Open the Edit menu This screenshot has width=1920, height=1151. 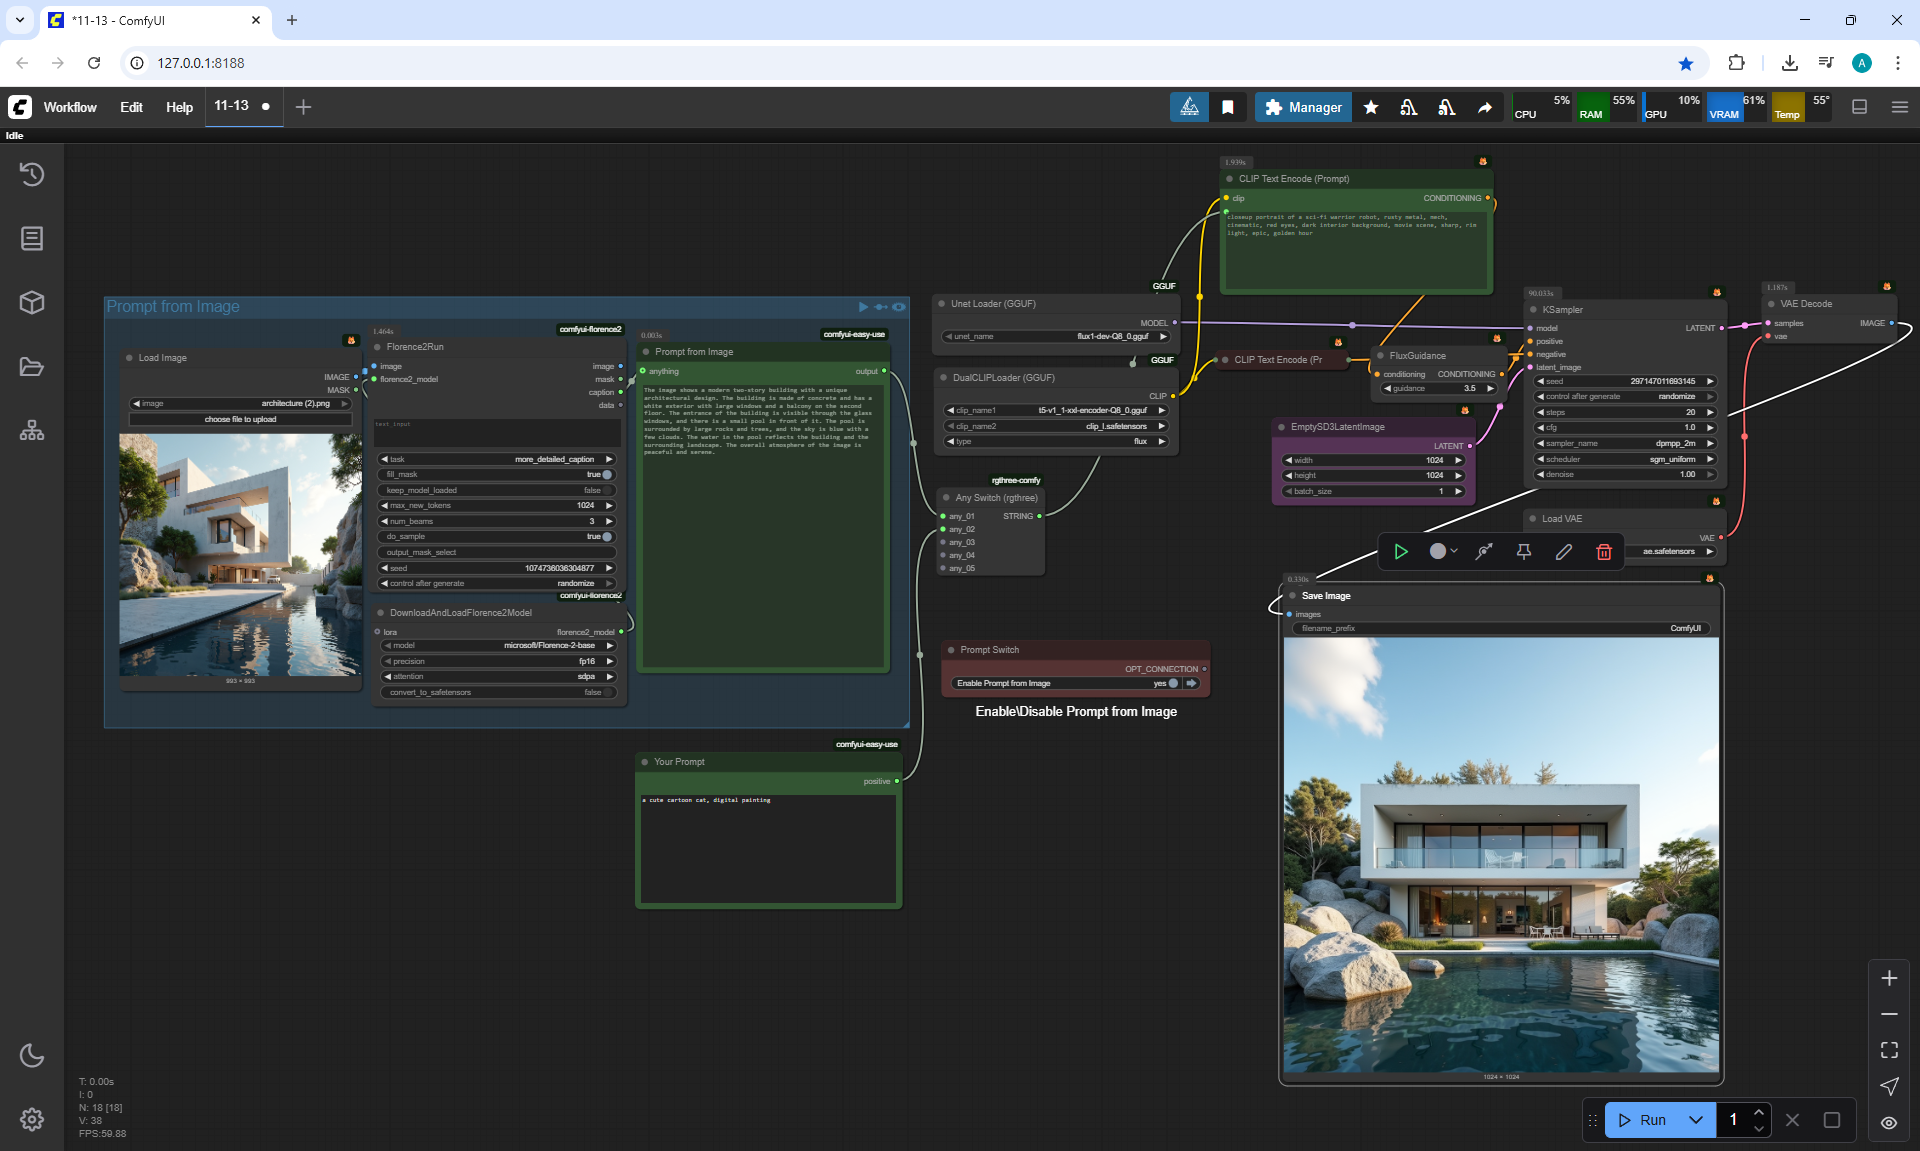pyautogui.click(x=131, y=107)
